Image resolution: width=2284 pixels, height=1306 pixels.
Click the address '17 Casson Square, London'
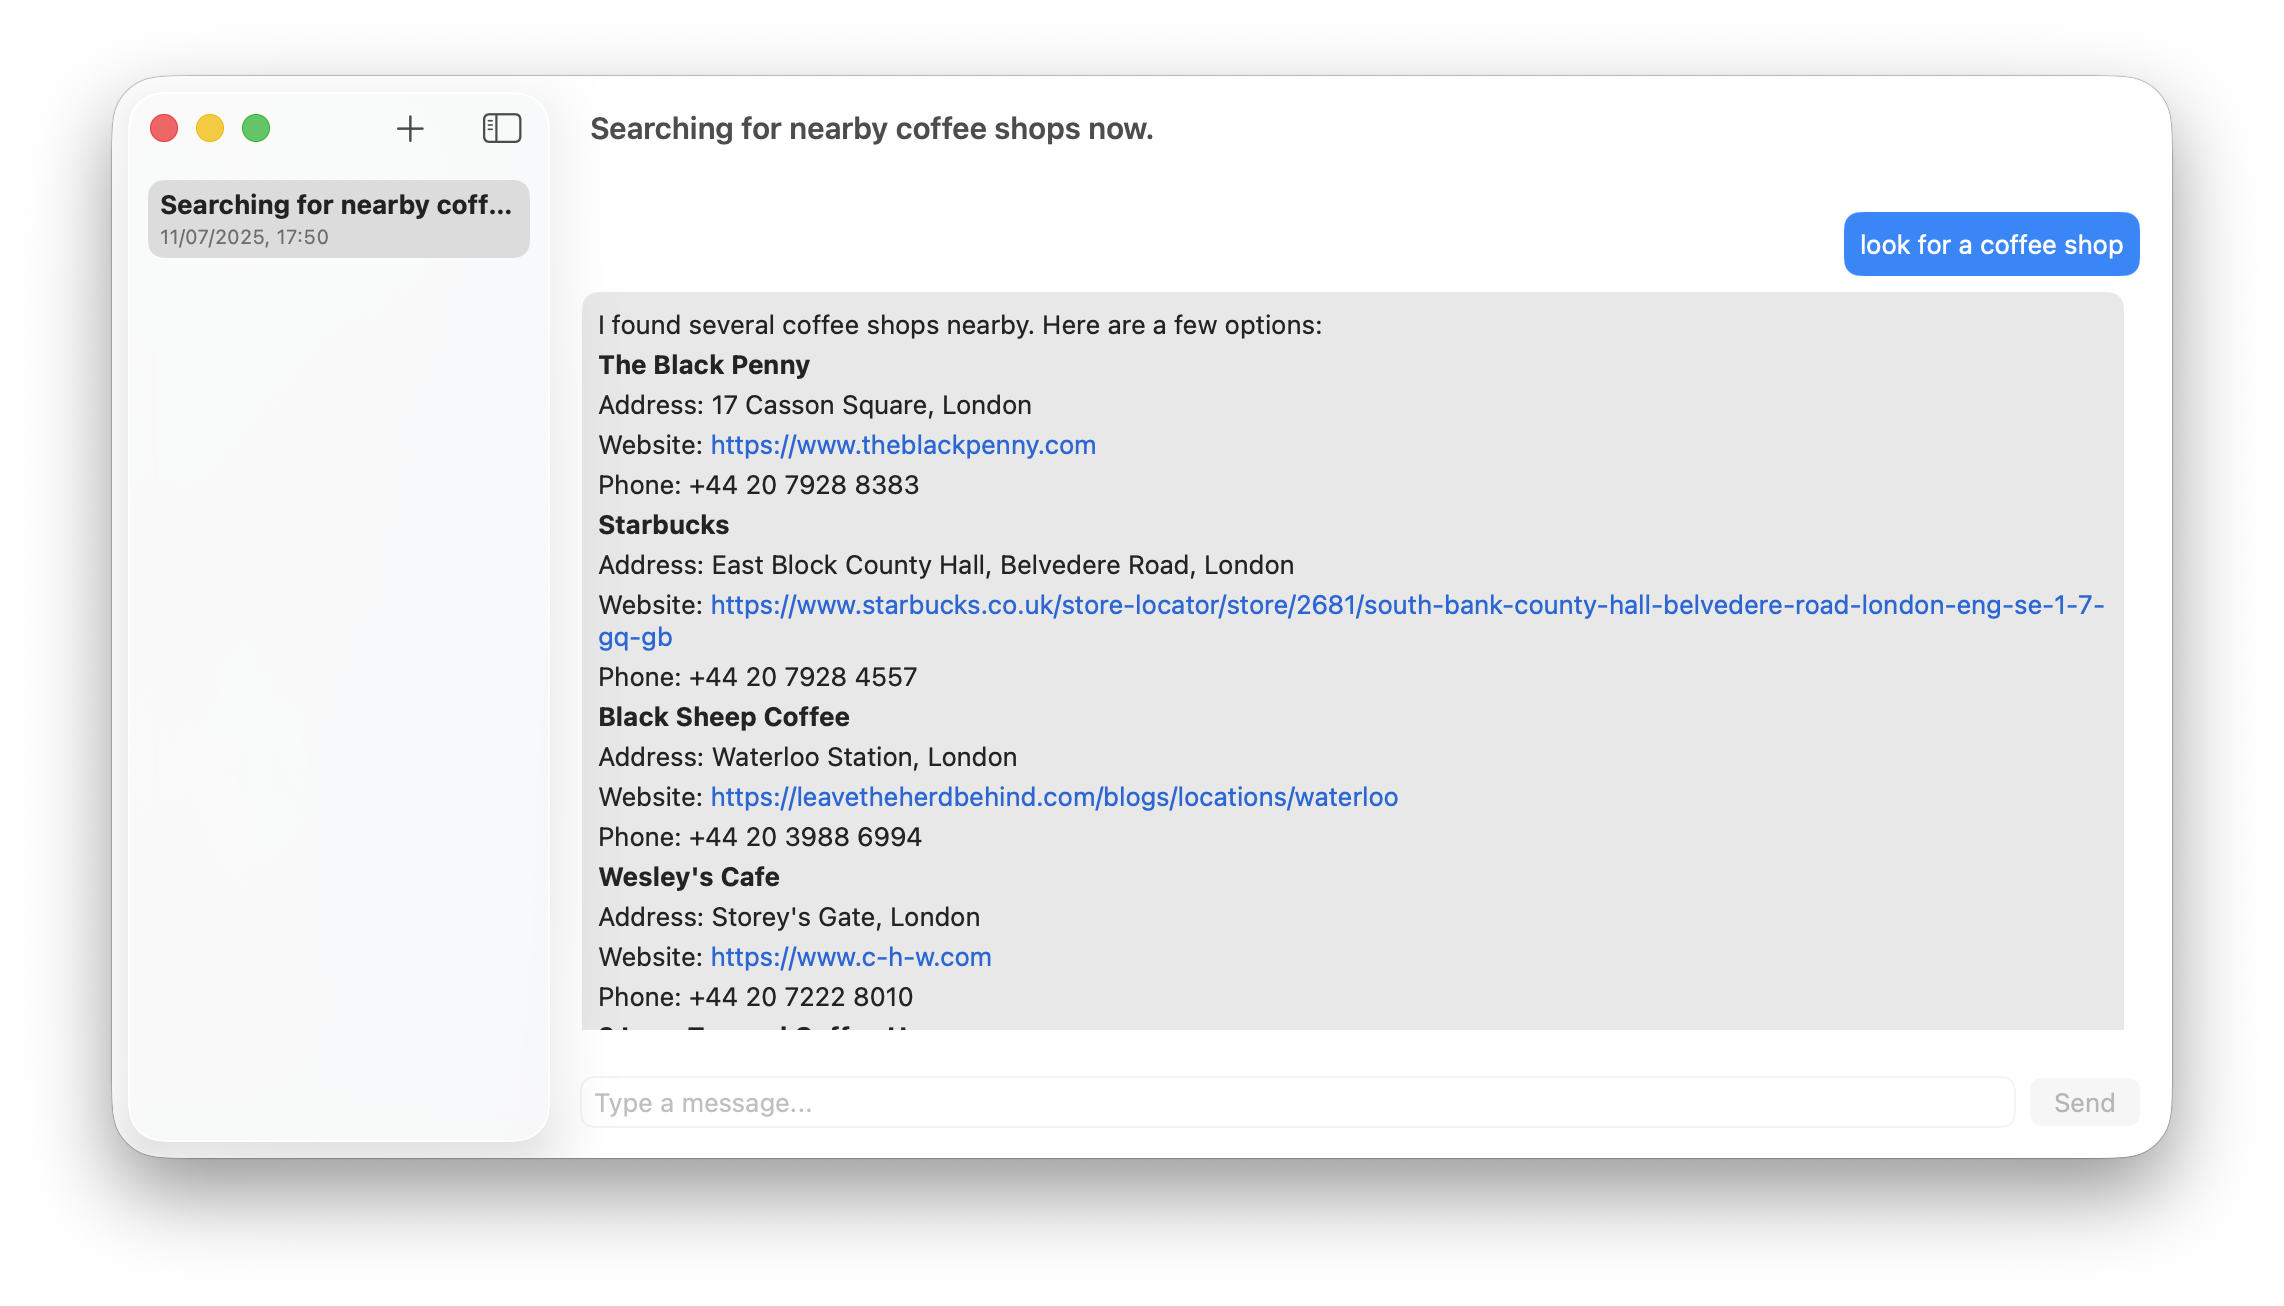pyautogui.click(x=871, y=405)
